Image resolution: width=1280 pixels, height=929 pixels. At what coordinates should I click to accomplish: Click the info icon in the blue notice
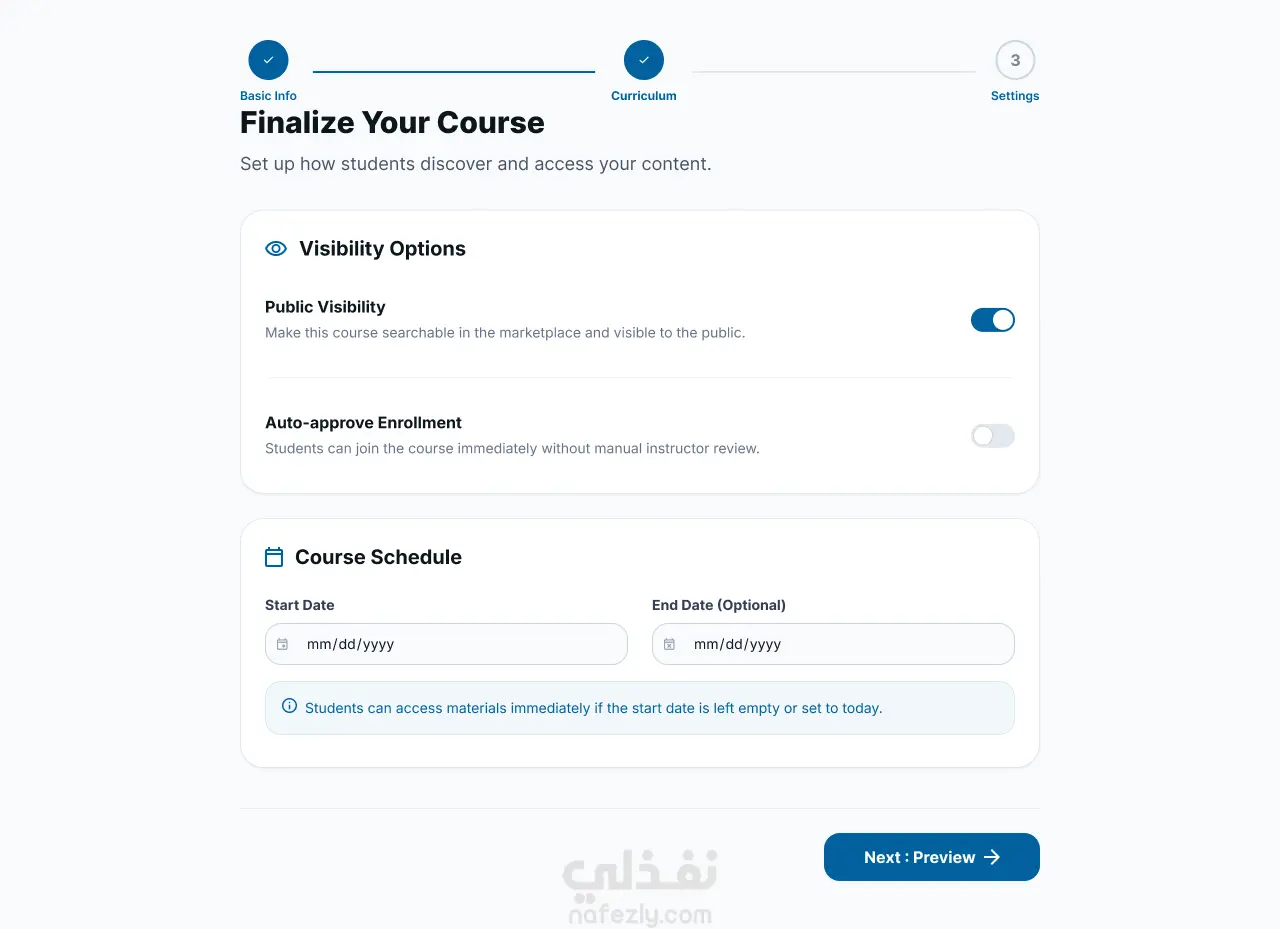[290, 706]
